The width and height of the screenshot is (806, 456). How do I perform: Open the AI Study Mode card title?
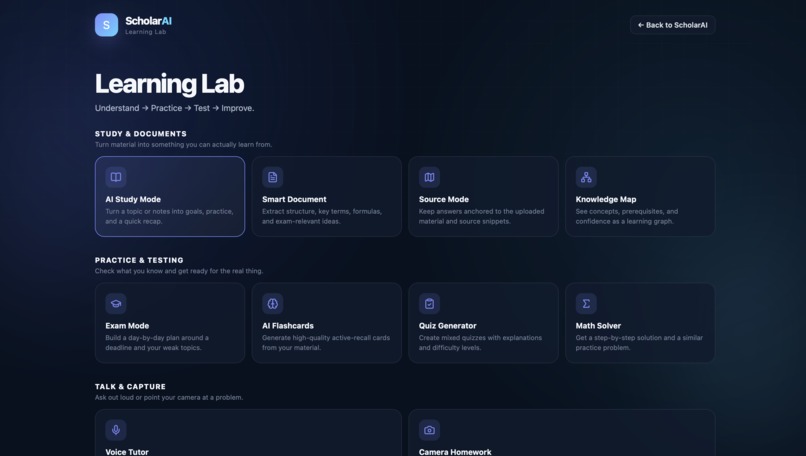point(133,199)
